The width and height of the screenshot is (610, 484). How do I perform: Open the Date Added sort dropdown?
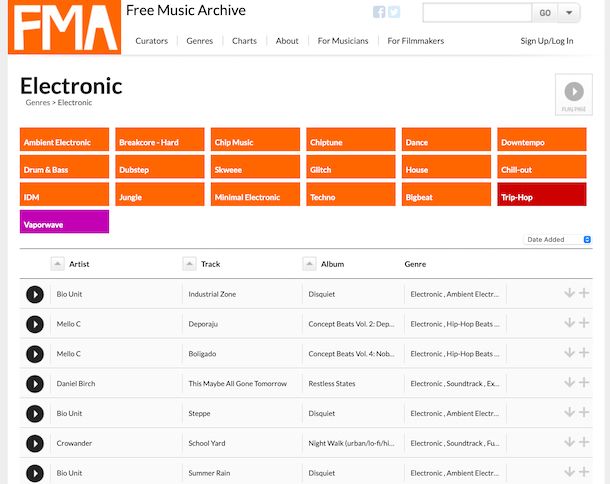pyautogui.click(x=558, y=239)
